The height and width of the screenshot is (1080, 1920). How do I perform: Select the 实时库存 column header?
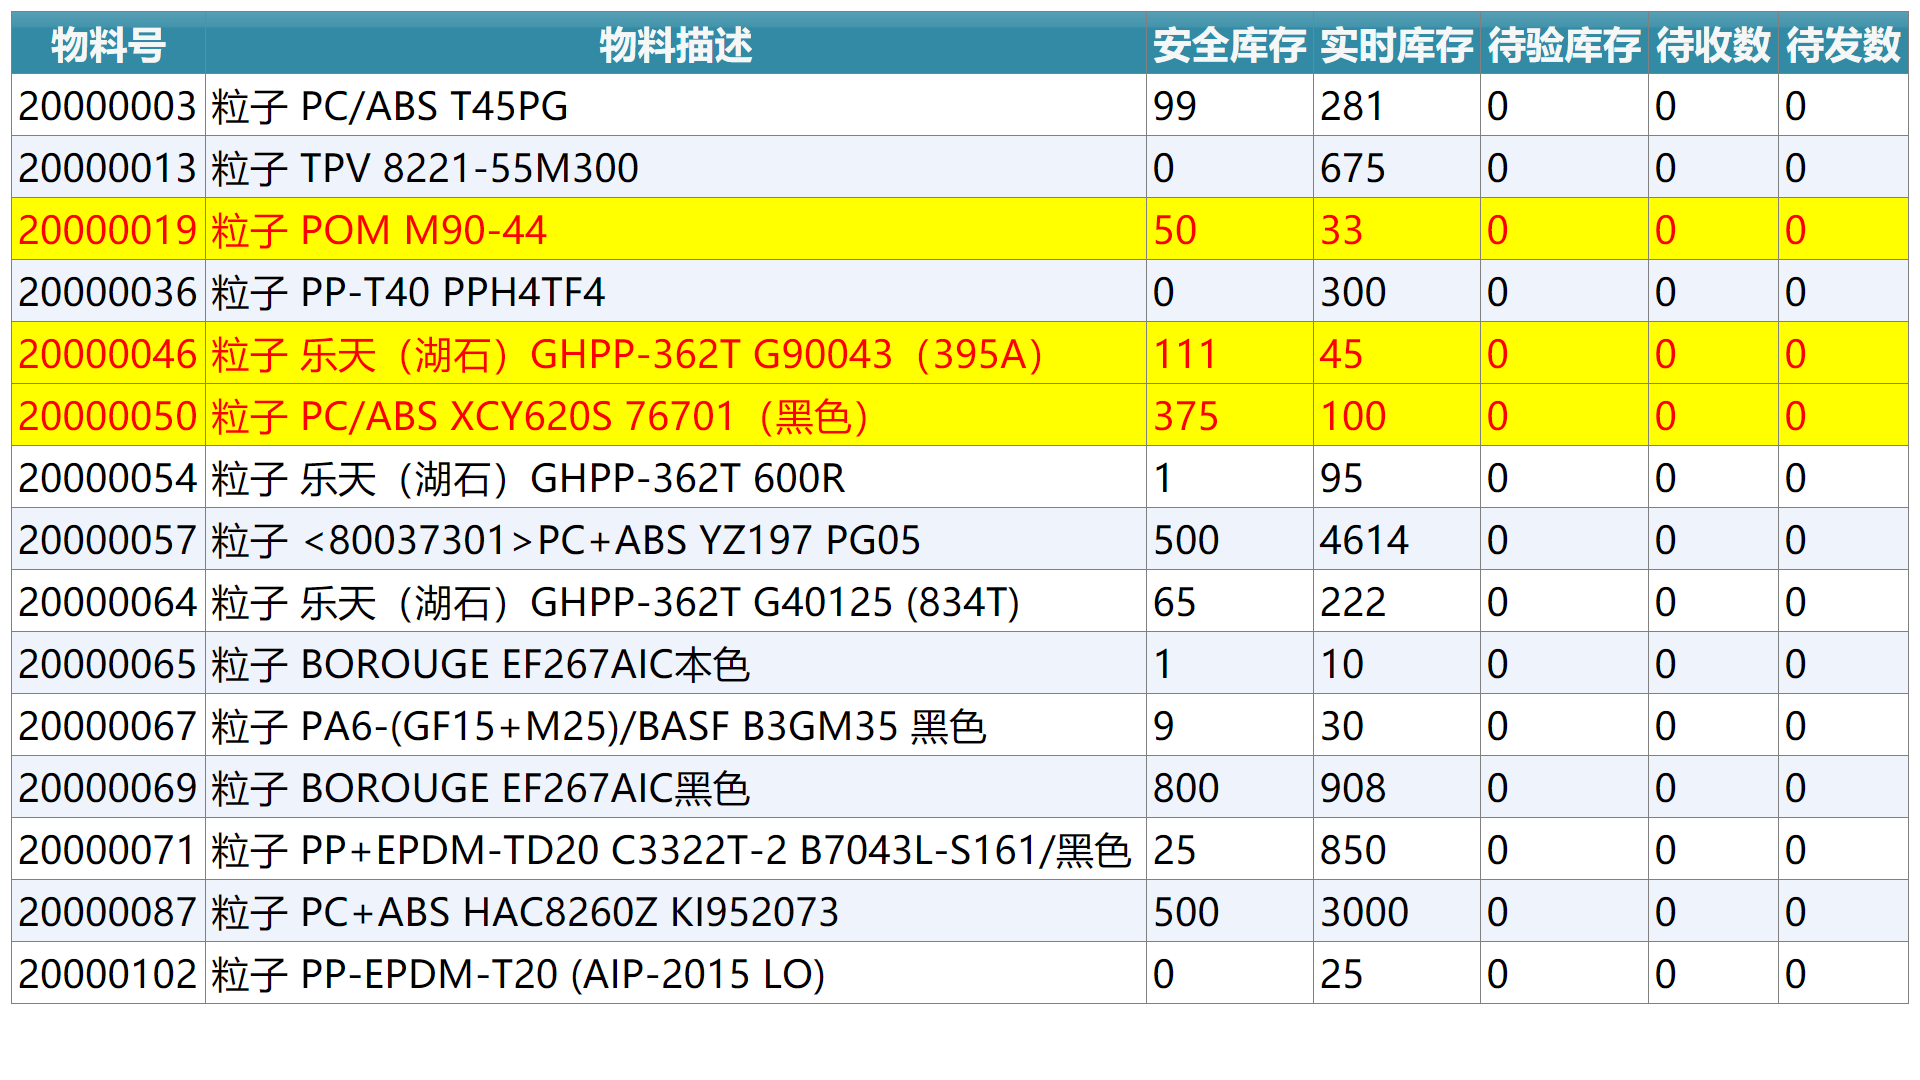[x=1396, y=45]
